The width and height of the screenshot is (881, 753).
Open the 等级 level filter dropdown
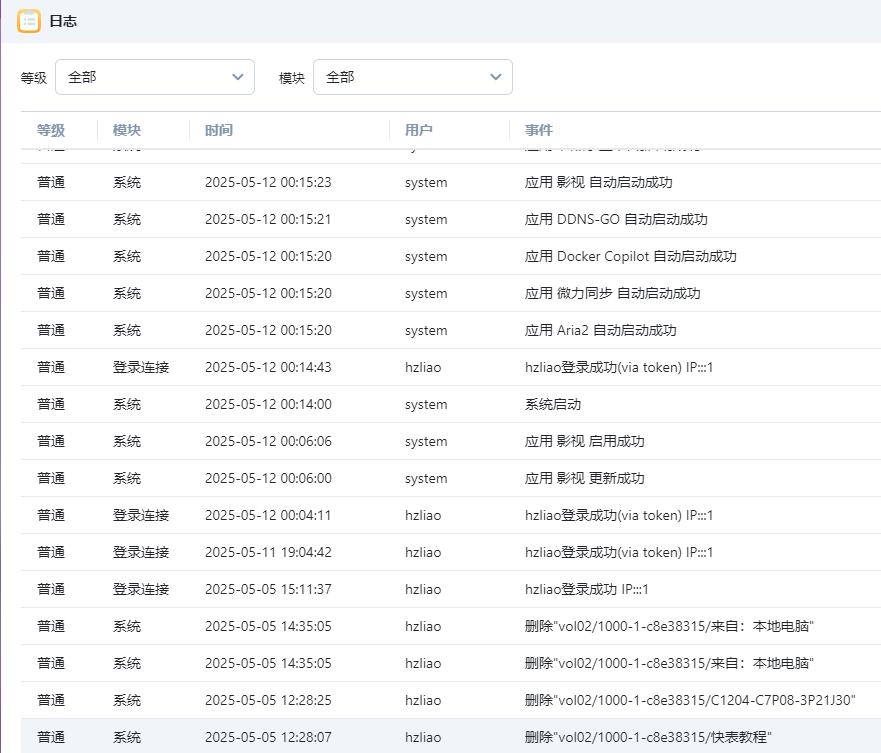(154, 77)
